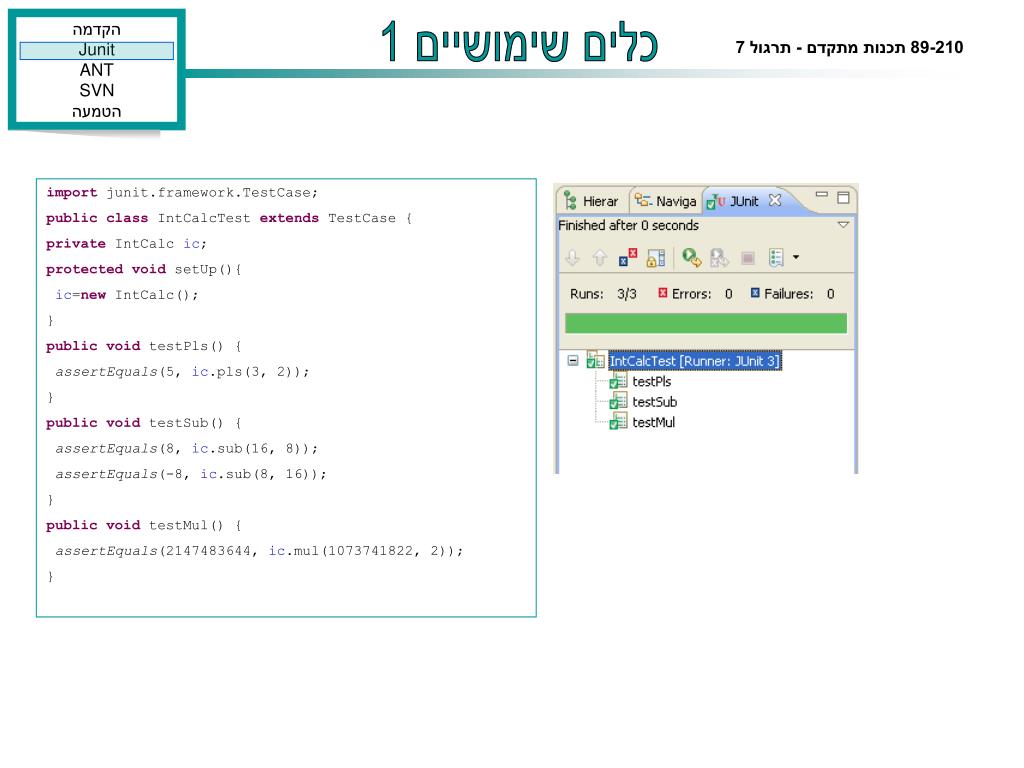Screen dimensions: 1024x768
Task: Open the JUnit view menu triangle
Action: click(843, 225)
